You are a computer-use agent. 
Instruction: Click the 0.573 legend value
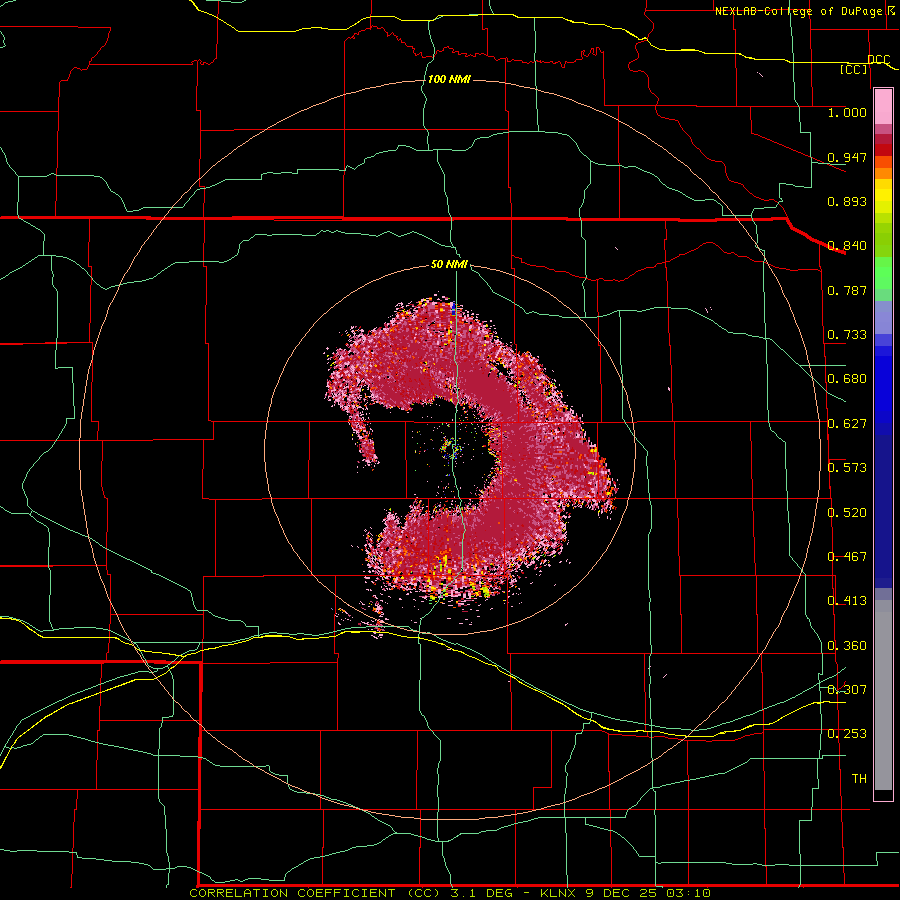tap(847, 468)
